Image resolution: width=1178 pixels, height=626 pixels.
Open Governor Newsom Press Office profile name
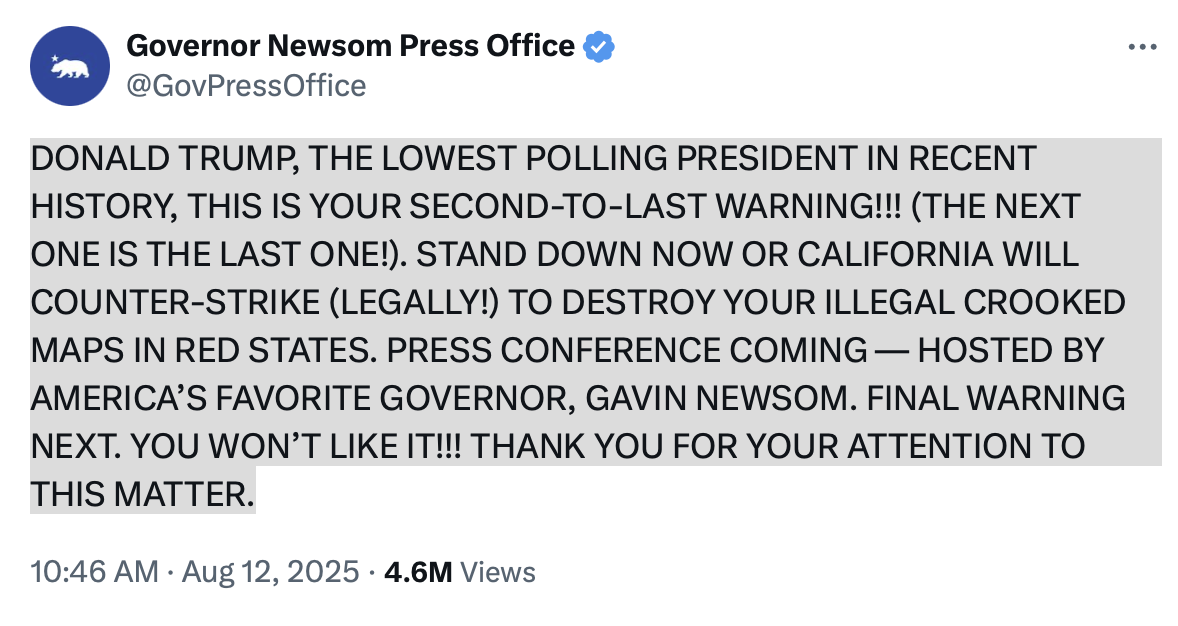350,46
